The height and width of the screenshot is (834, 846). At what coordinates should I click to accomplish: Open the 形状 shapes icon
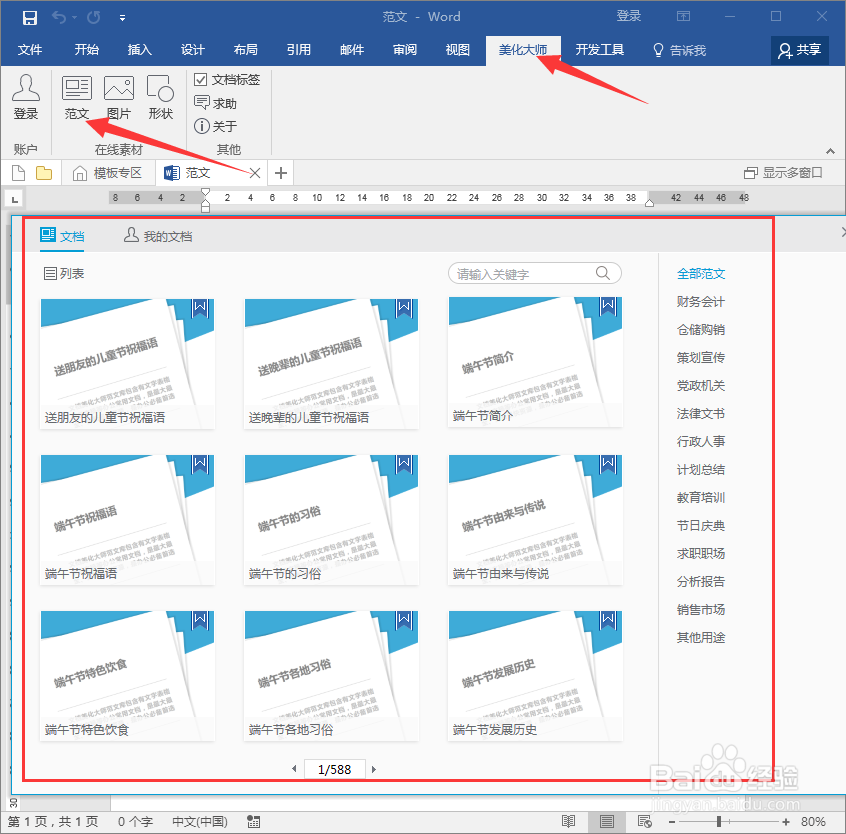160,97
